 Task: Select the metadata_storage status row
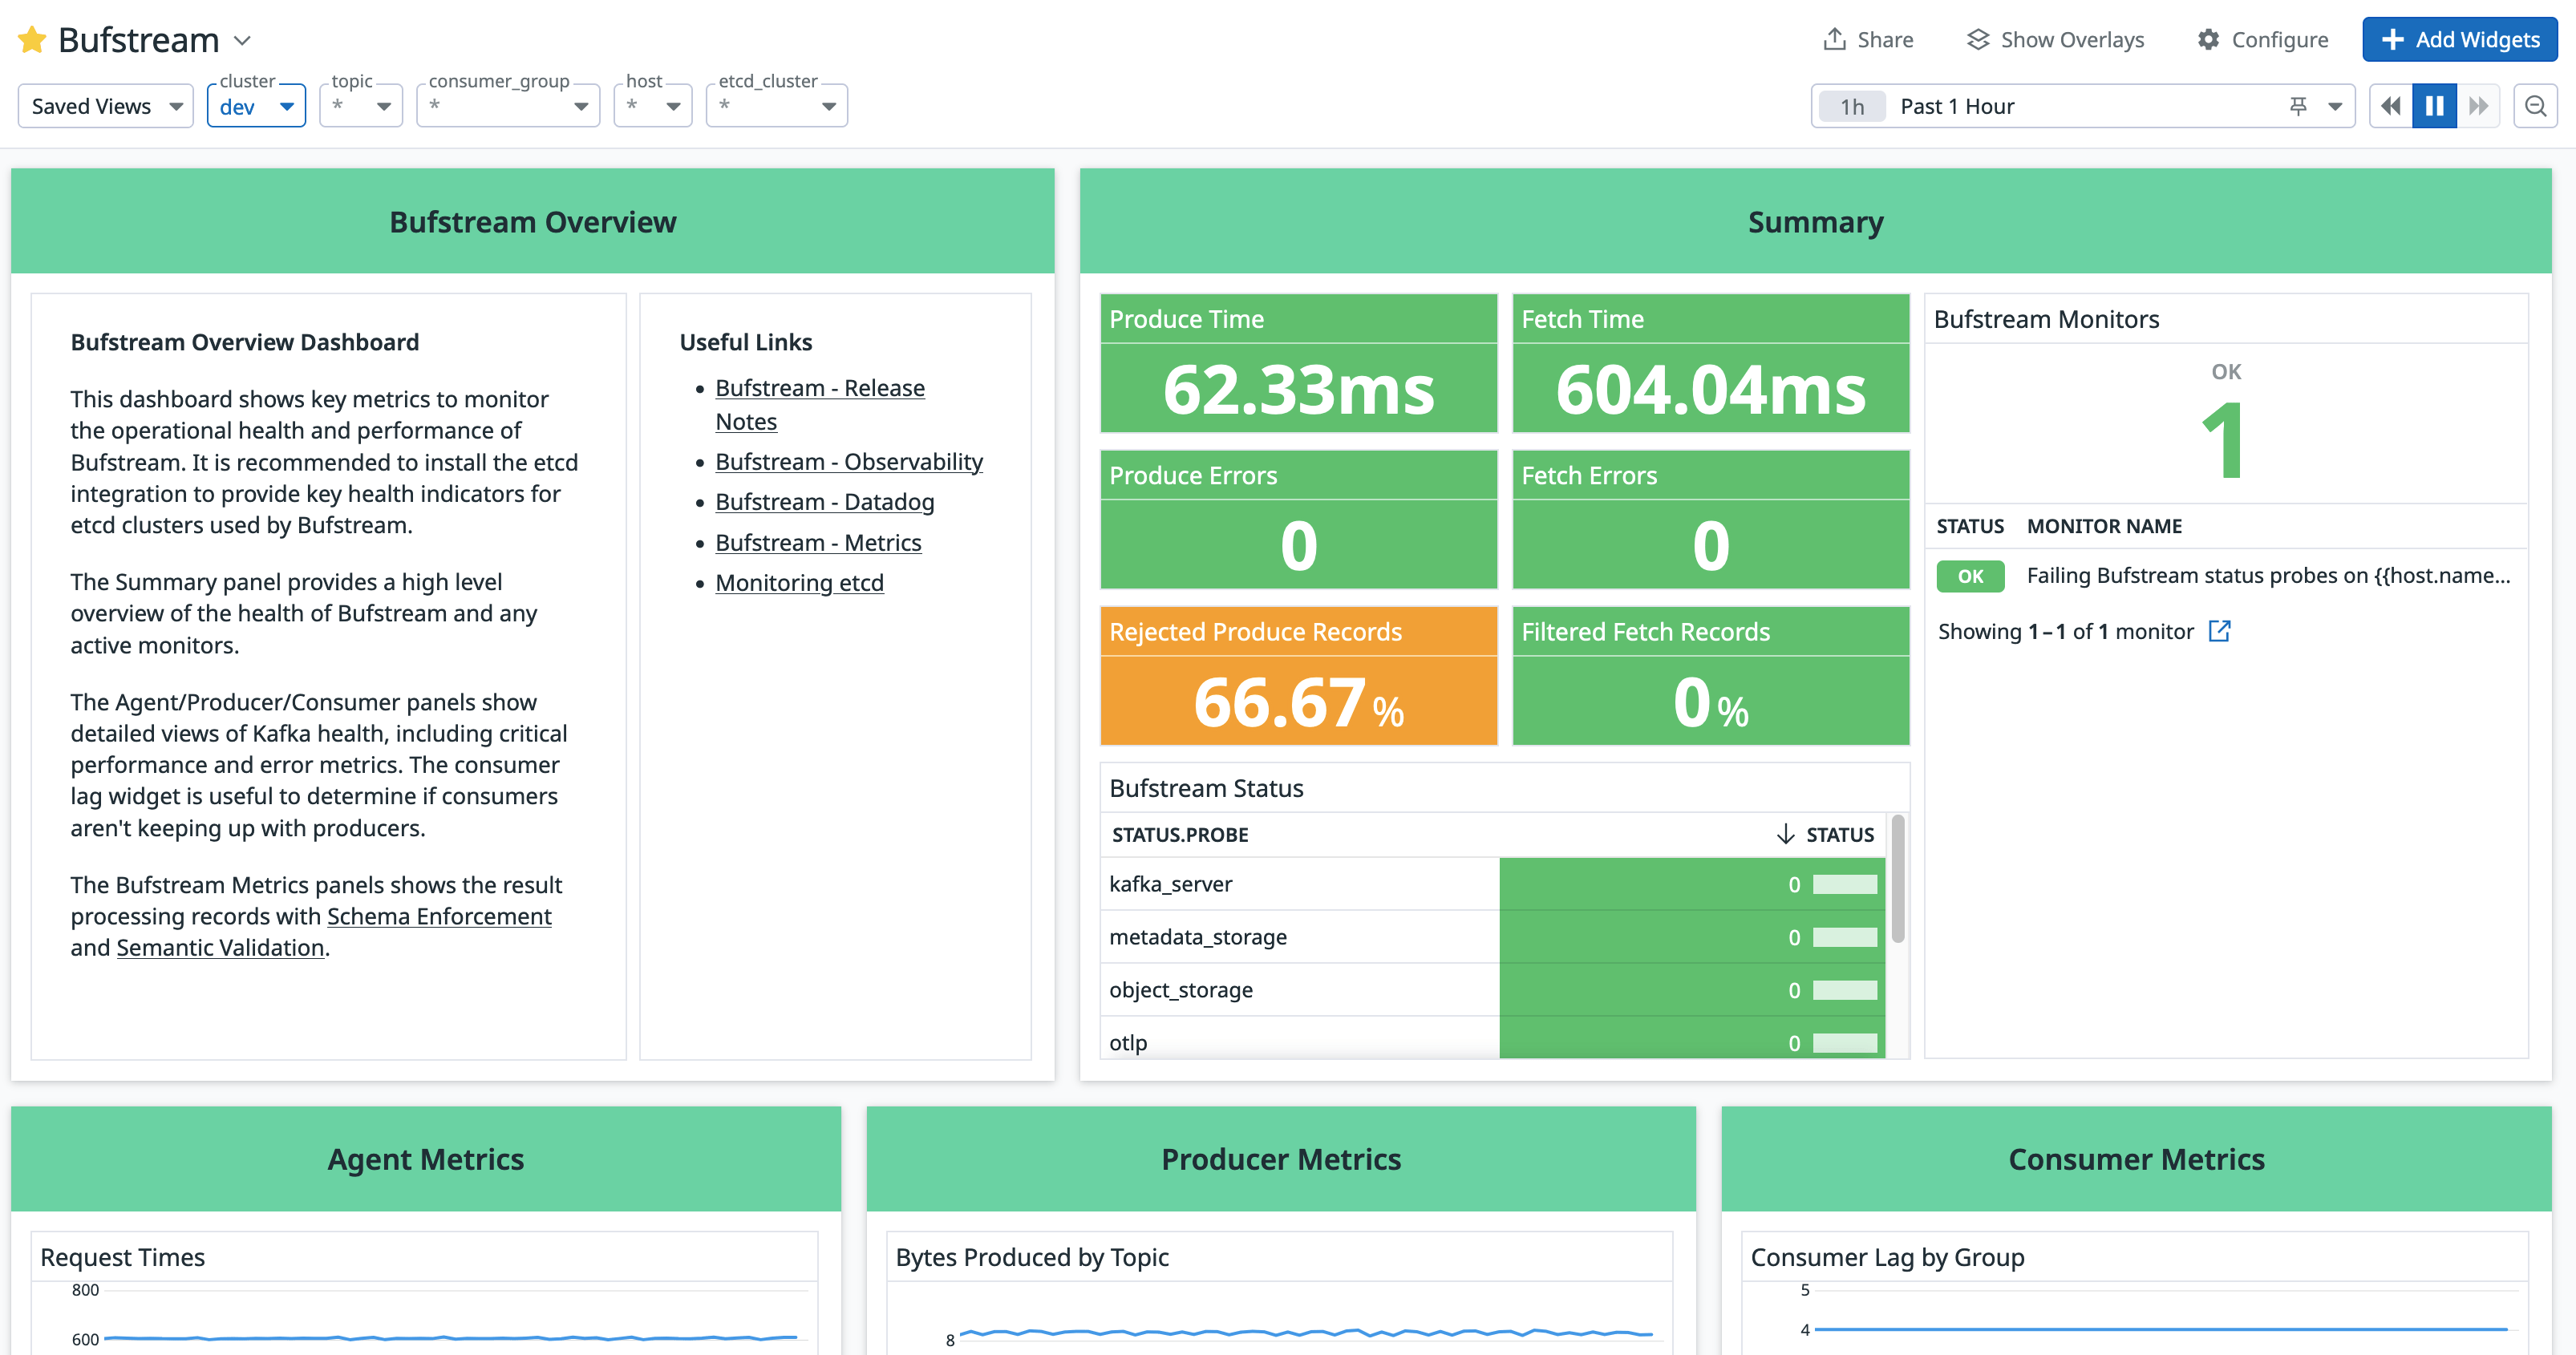click(1493, 937)
